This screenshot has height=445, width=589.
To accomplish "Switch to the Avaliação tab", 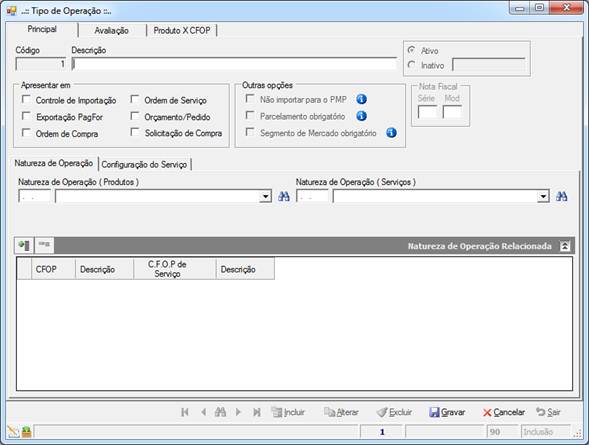I will [x=111, y=30].
